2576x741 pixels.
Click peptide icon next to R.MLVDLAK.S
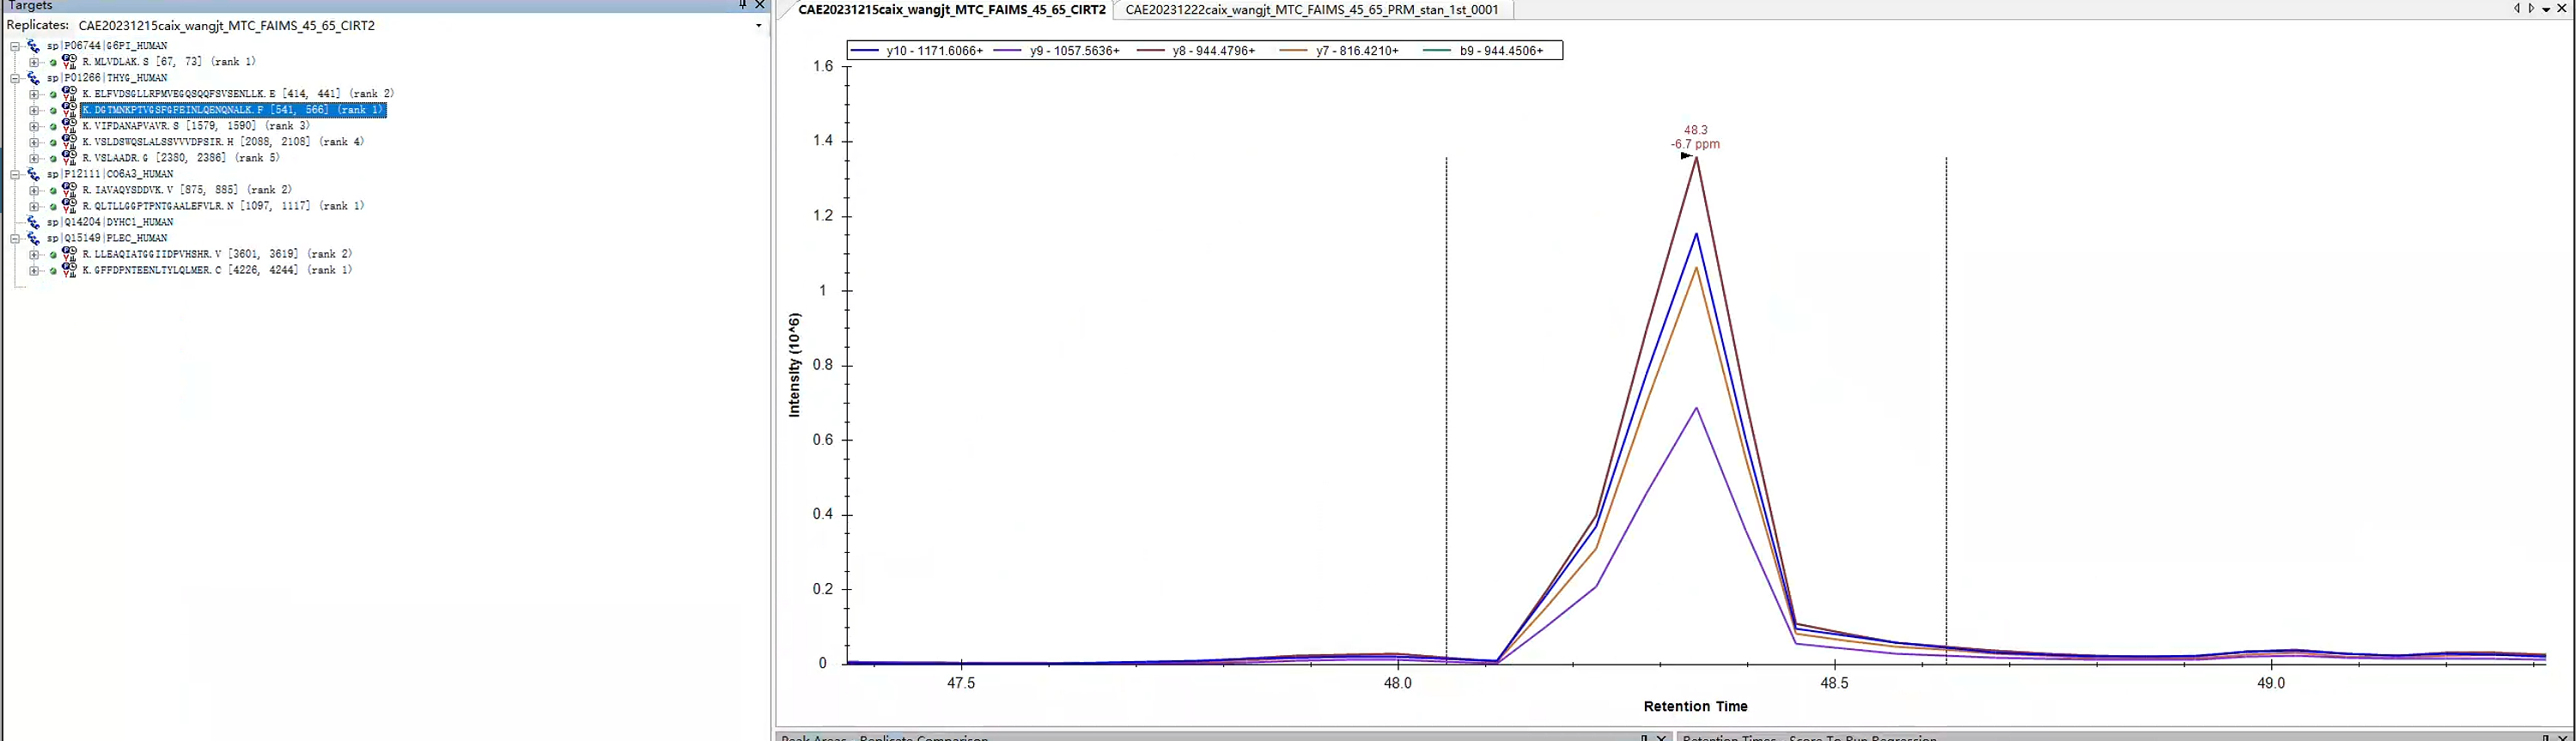tap(69, 62)
